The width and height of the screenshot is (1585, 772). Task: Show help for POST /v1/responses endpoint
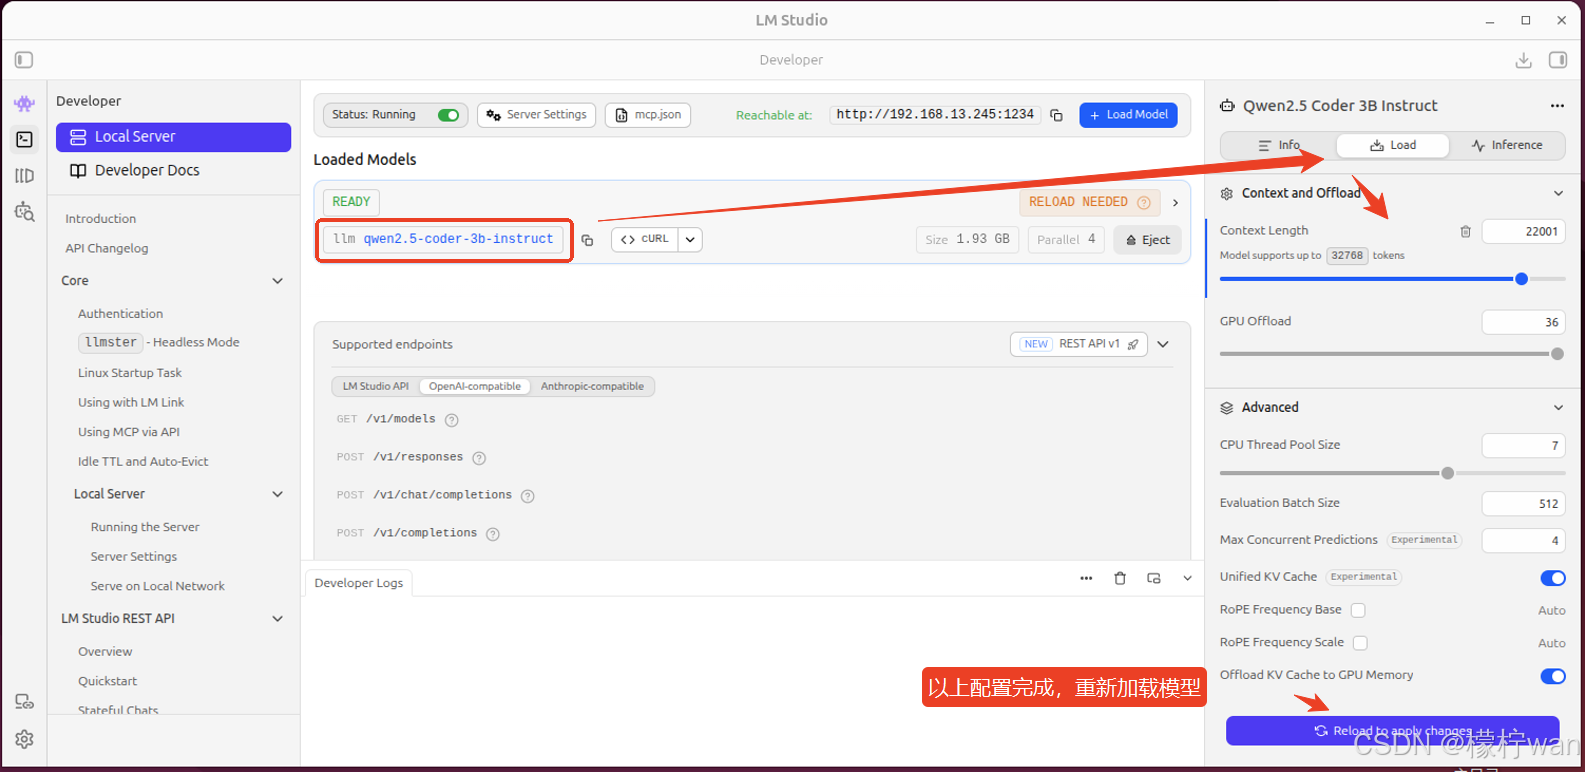point(479,458)
